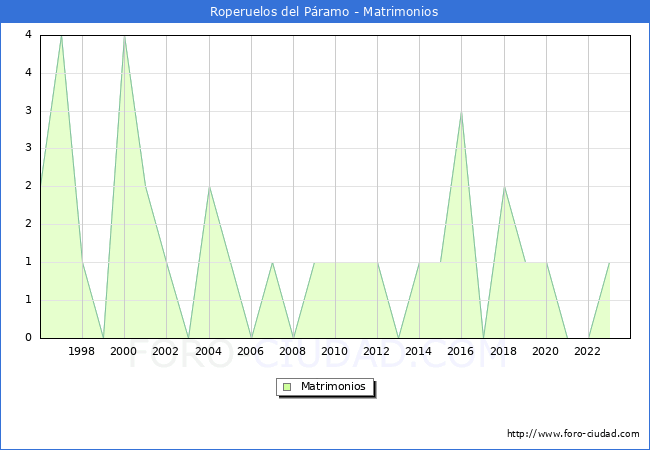Click the 2002 x-axis label
The width and height of the screenshot is (650, 450).
point(165,351)
